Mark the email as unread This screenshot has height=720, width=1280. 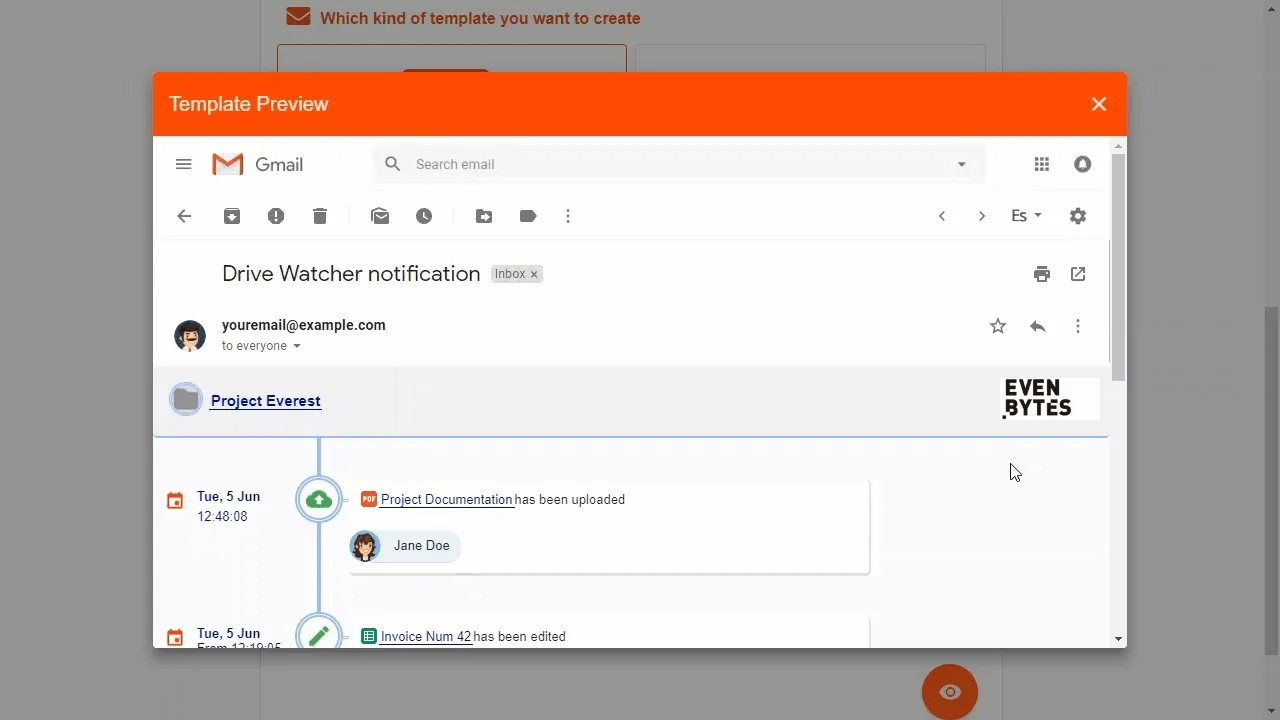tap(380, 216)
